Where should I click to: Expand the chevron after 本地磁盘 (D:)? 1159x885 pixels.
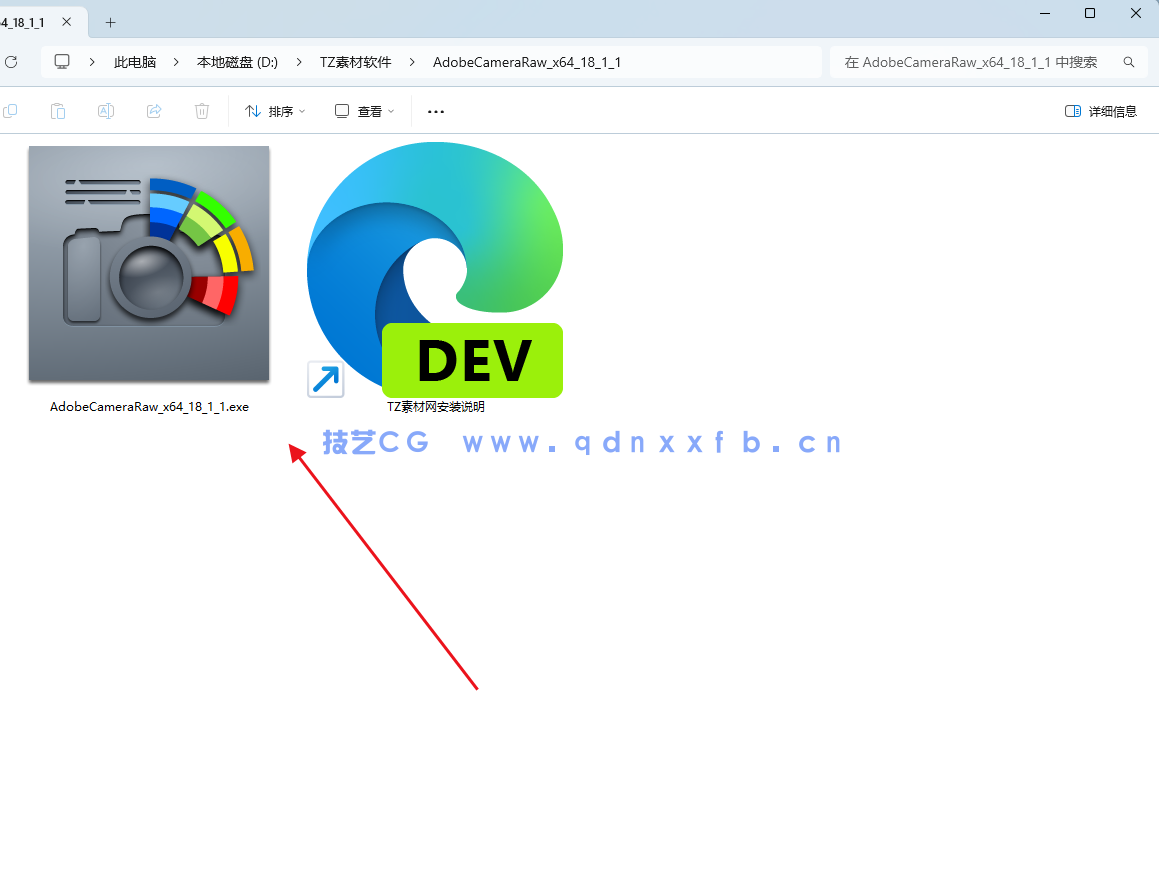298,61
